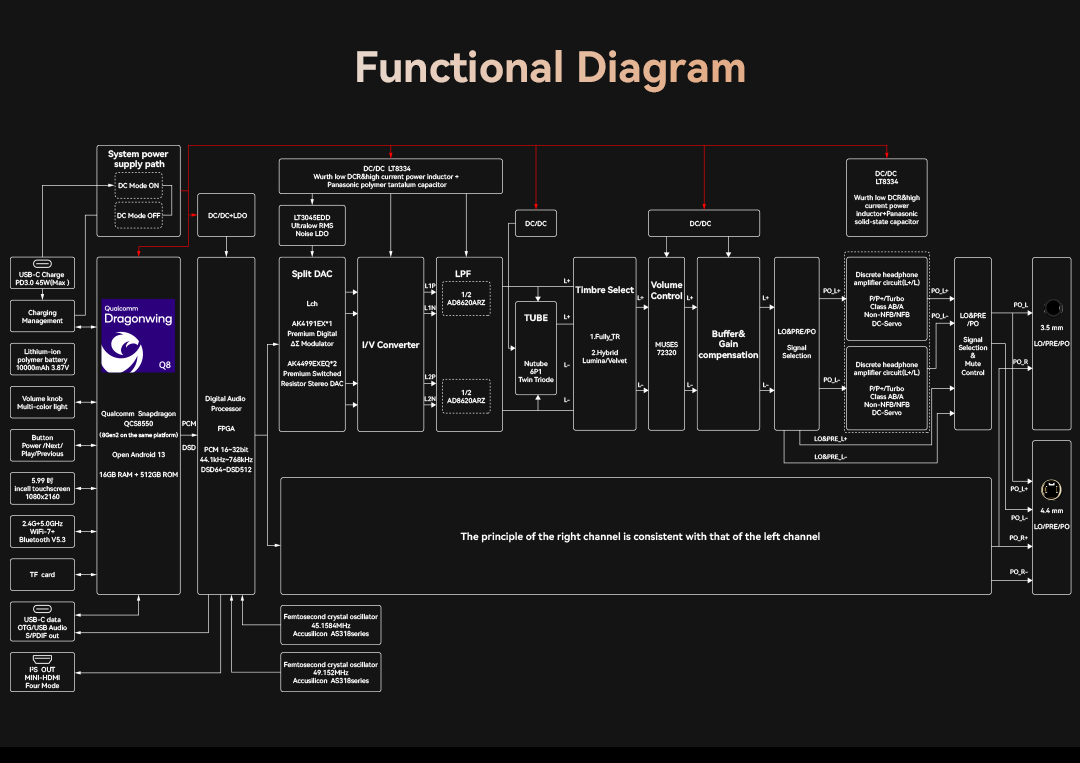Click the Volume Control heading

[667, 290]
